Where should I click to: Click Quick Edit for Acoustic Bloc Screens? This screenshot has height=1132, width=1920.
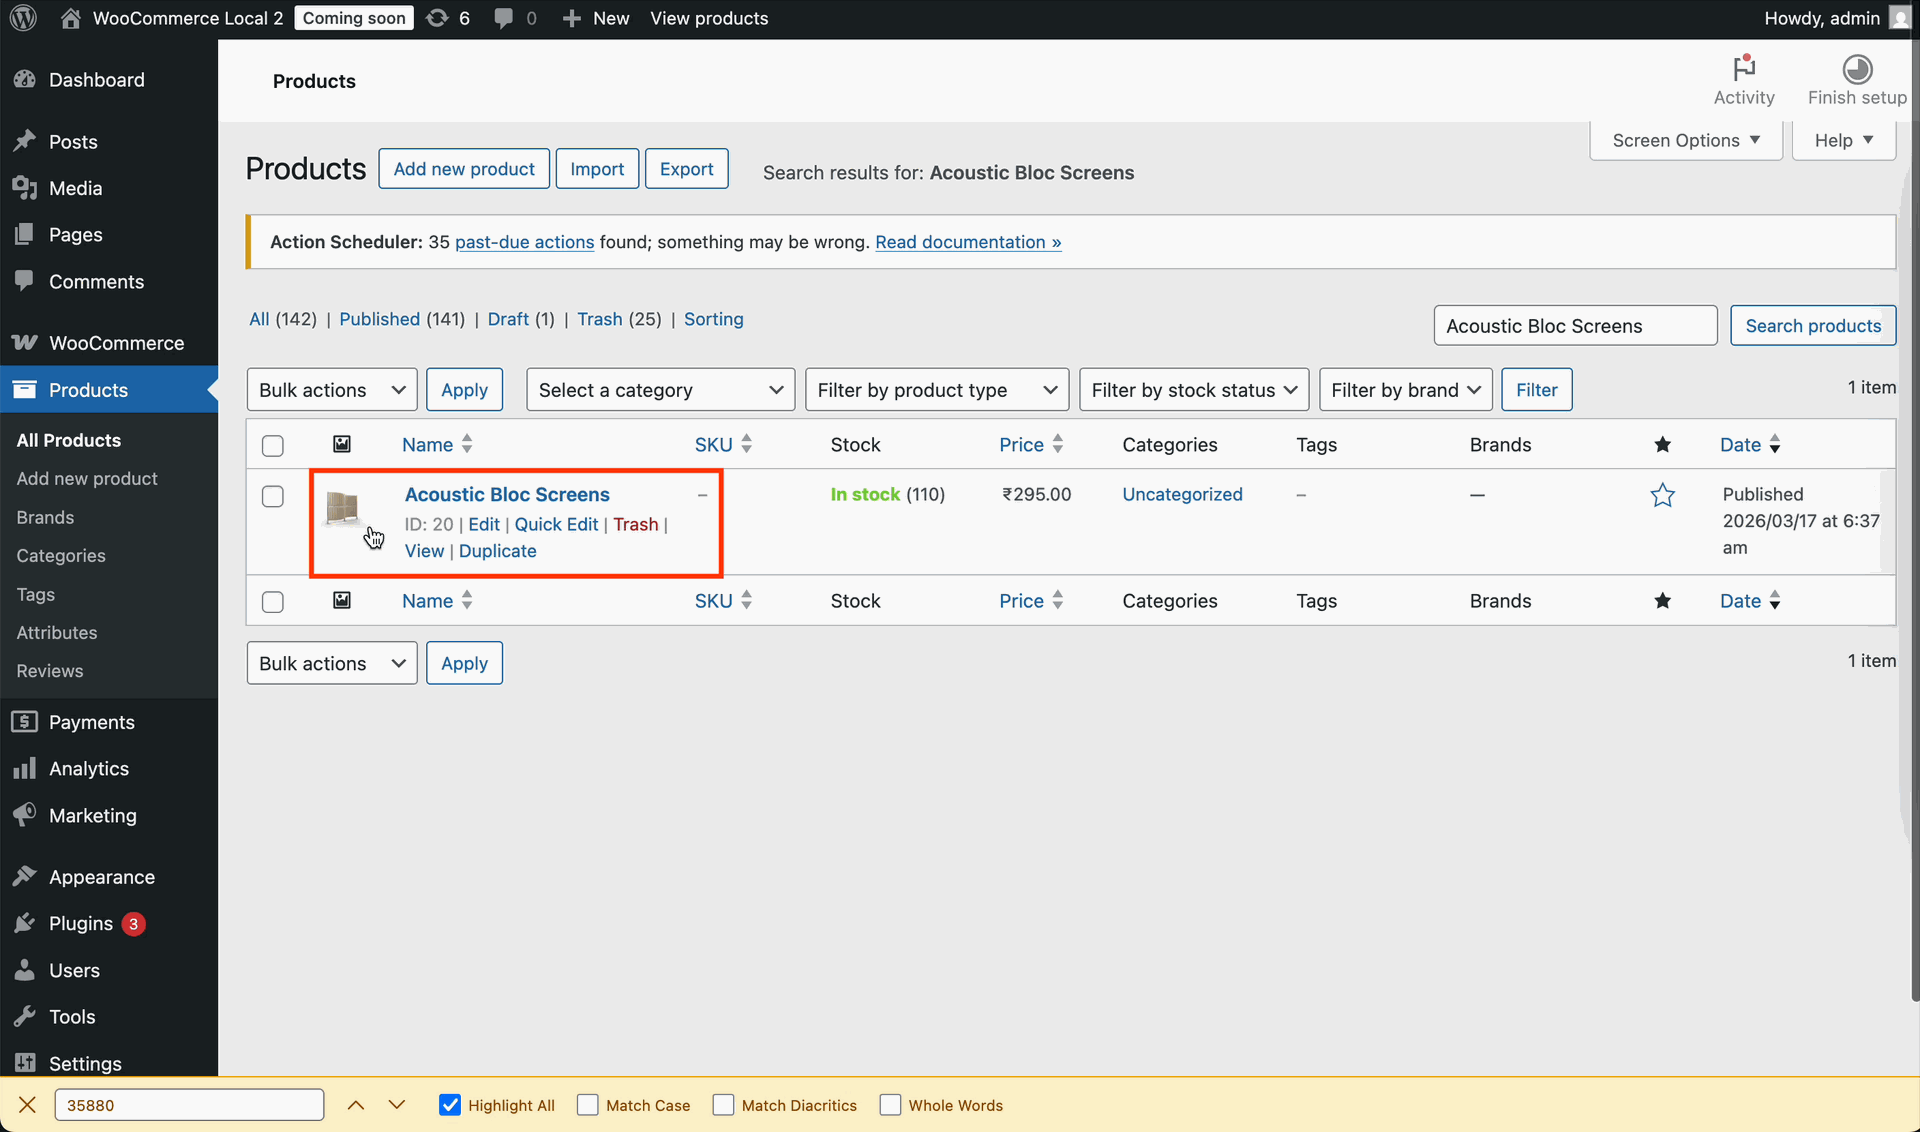click(556, 524)
